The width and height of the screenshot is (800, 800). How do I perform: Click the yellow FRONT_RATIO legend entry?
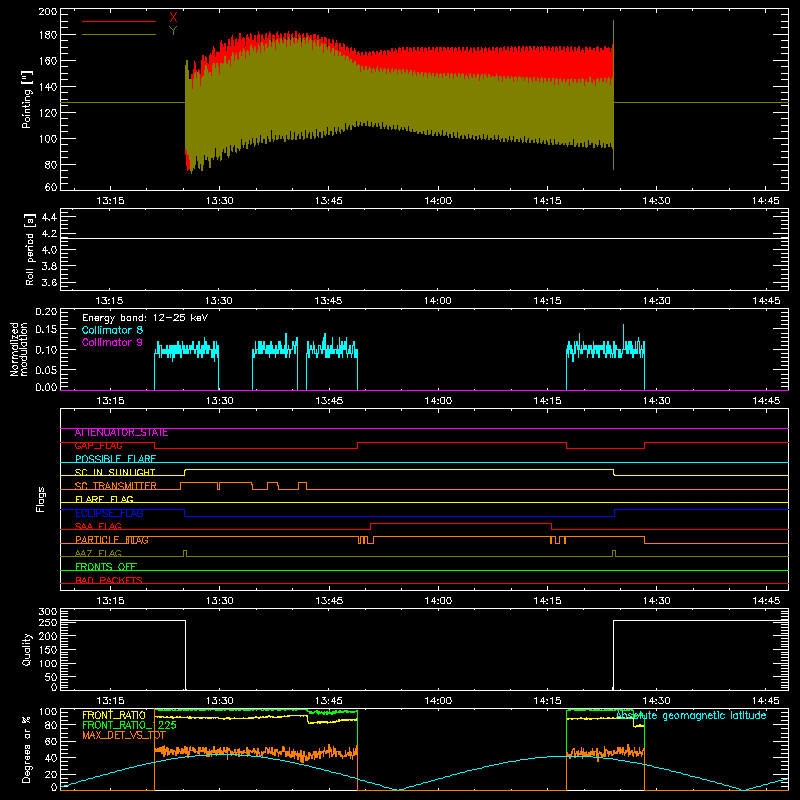point(114,715)
